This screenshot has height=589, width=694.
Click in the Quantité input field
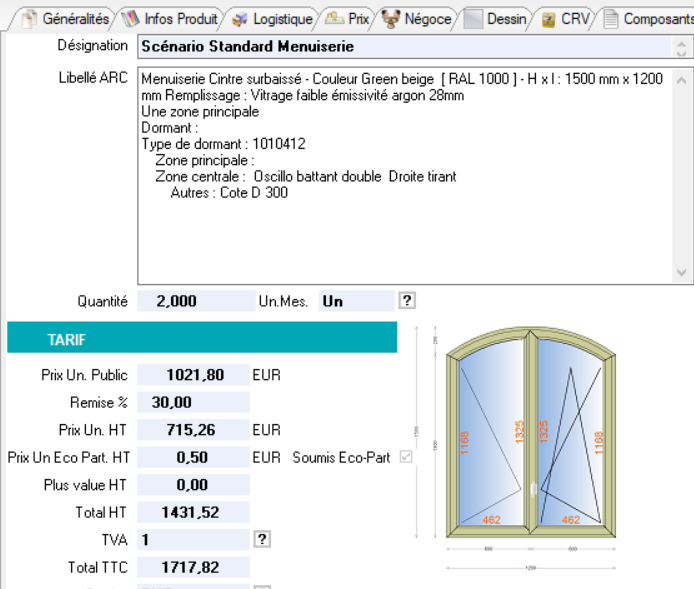coord(196,301)
